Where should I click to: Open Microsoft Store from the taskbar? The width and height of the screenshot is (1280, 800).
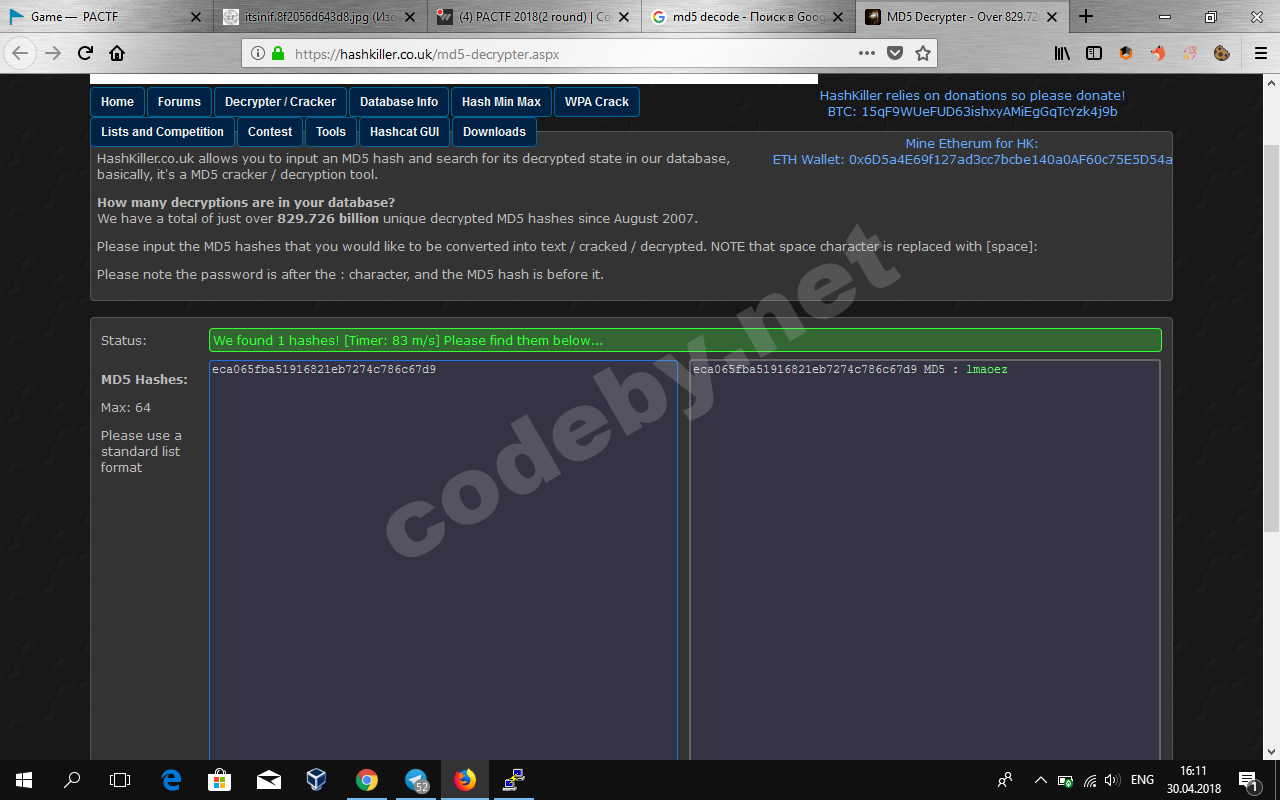click(219, 780)
